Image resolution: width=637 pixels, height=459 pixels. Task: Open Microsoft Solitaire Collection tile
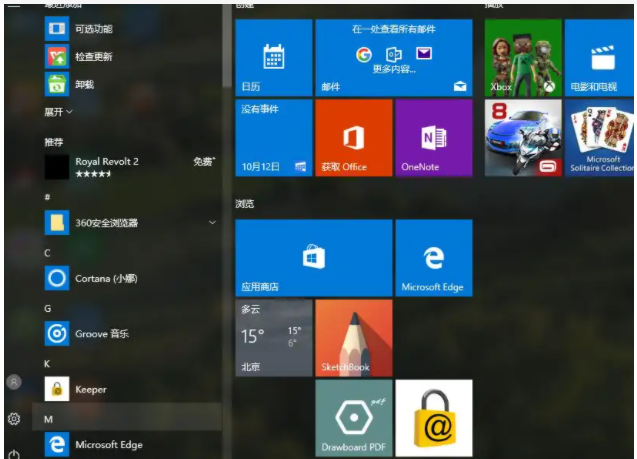[x=599, y=138]
